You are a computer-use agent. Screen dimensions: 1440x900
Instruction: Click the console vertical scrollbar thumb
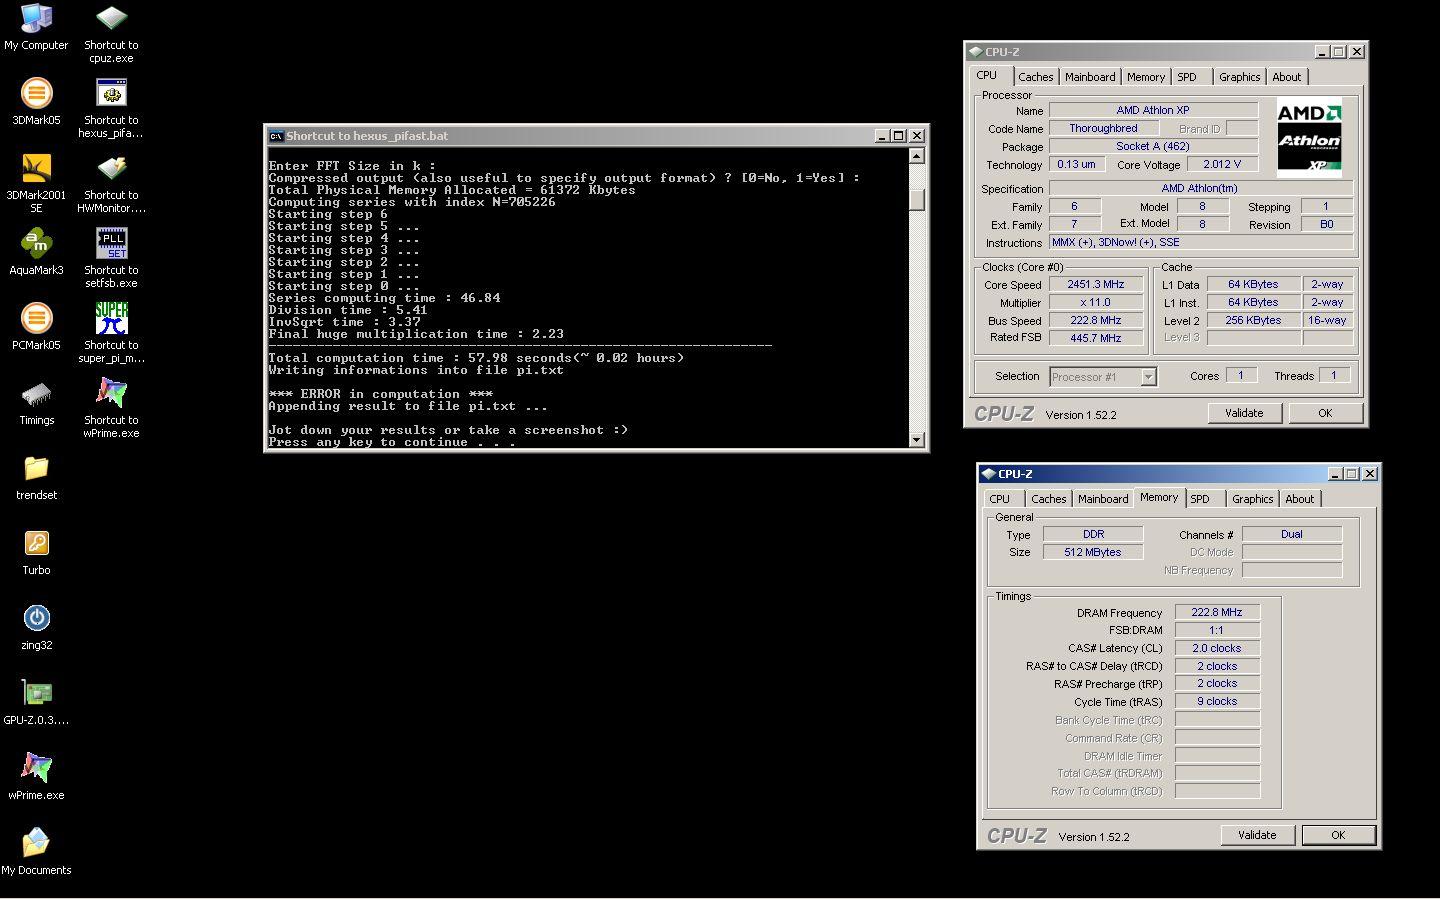(917, 200)
